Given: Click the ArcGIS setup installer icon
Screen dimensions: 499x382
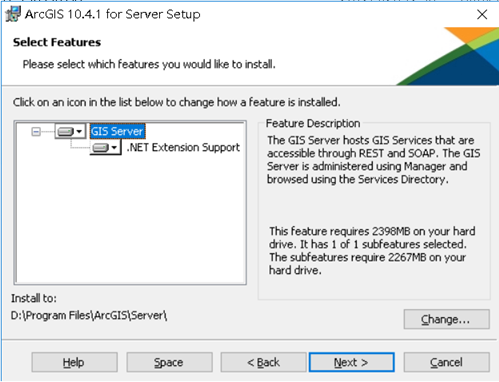Looking at the screenshot, I should [13, 14].
